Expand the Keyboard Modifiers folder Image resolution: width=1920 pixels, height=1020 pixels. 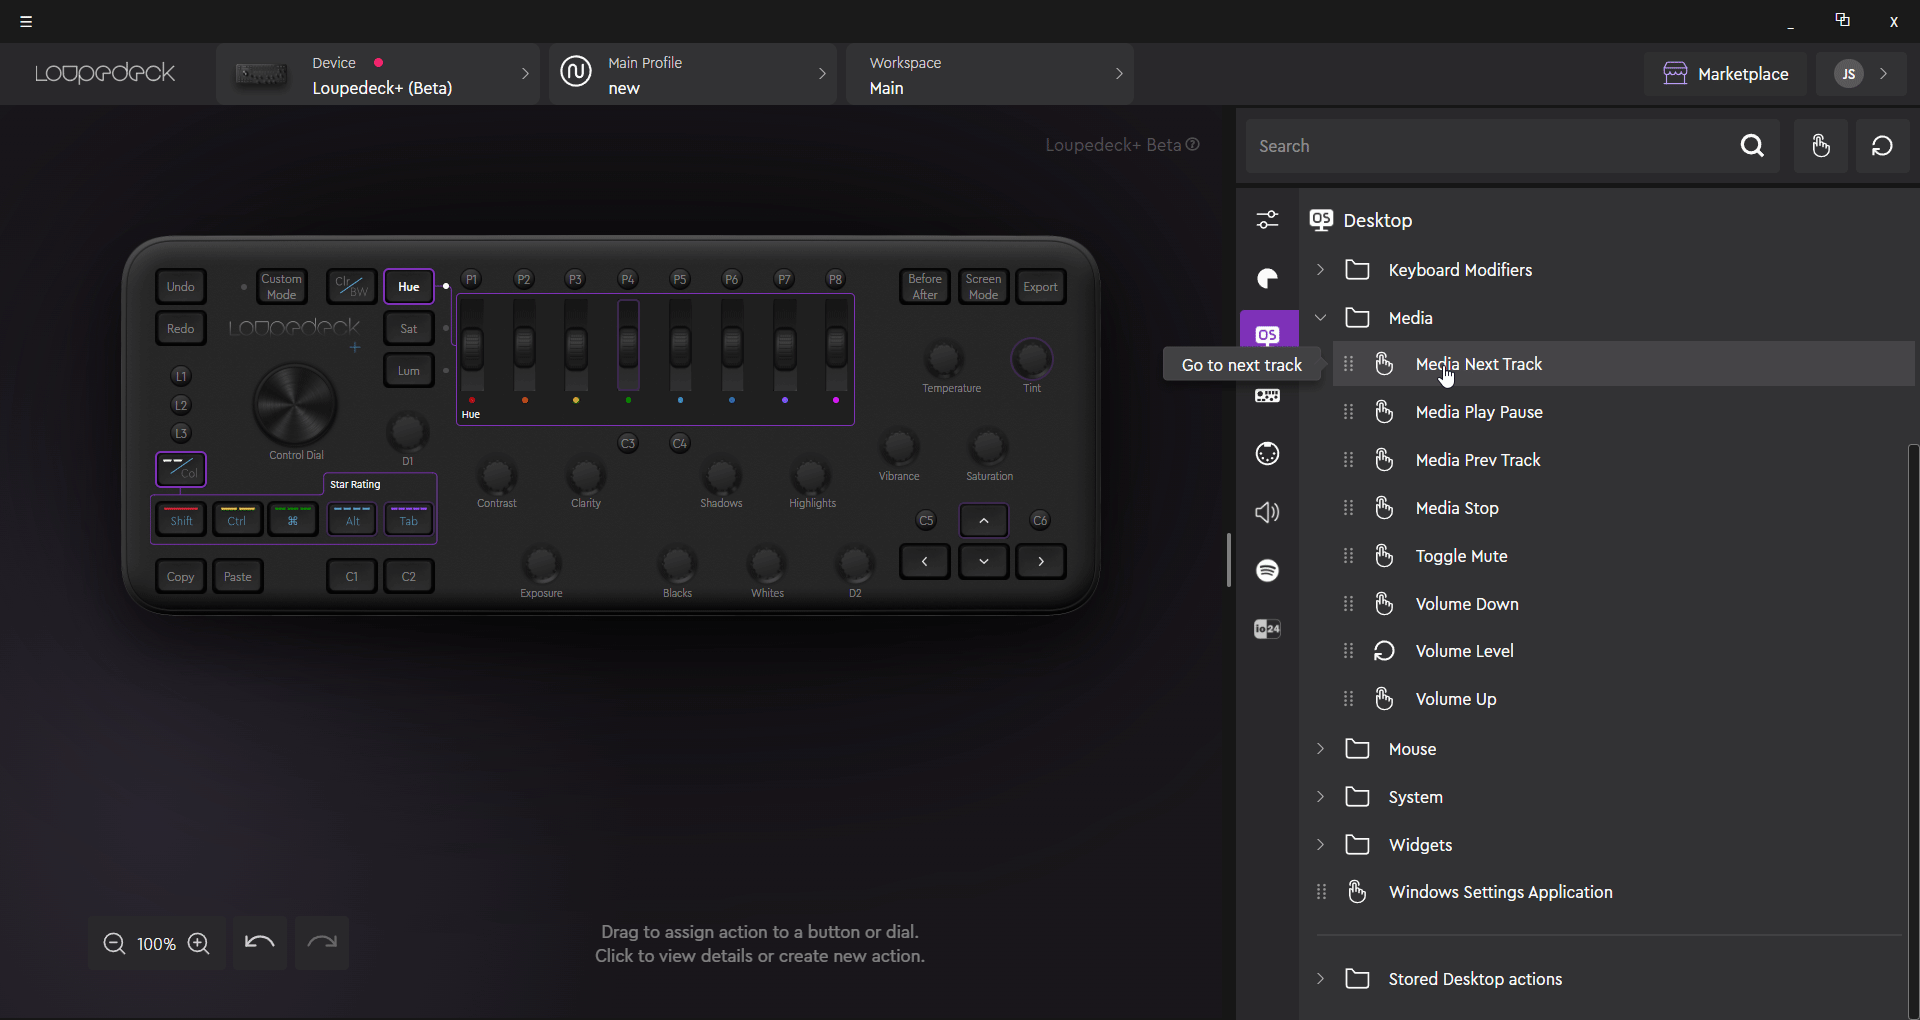coord(1320,270)
